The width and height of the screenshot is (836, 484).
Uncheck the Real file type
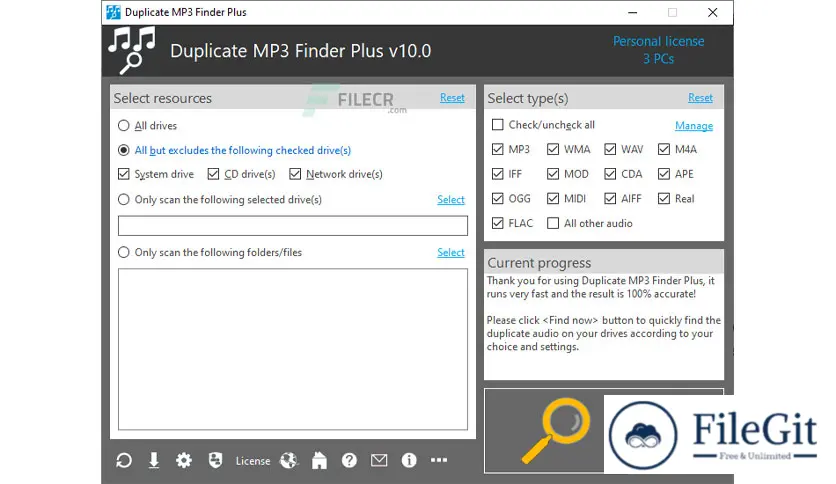tap(664, 198)
